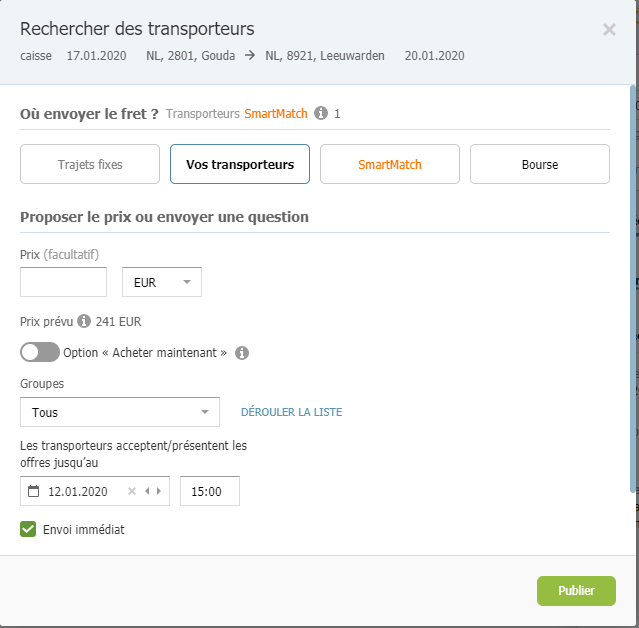Screen dimensions: 639x628
Task: Choose the Bourse tab
Action: click(x=540, y=164)
